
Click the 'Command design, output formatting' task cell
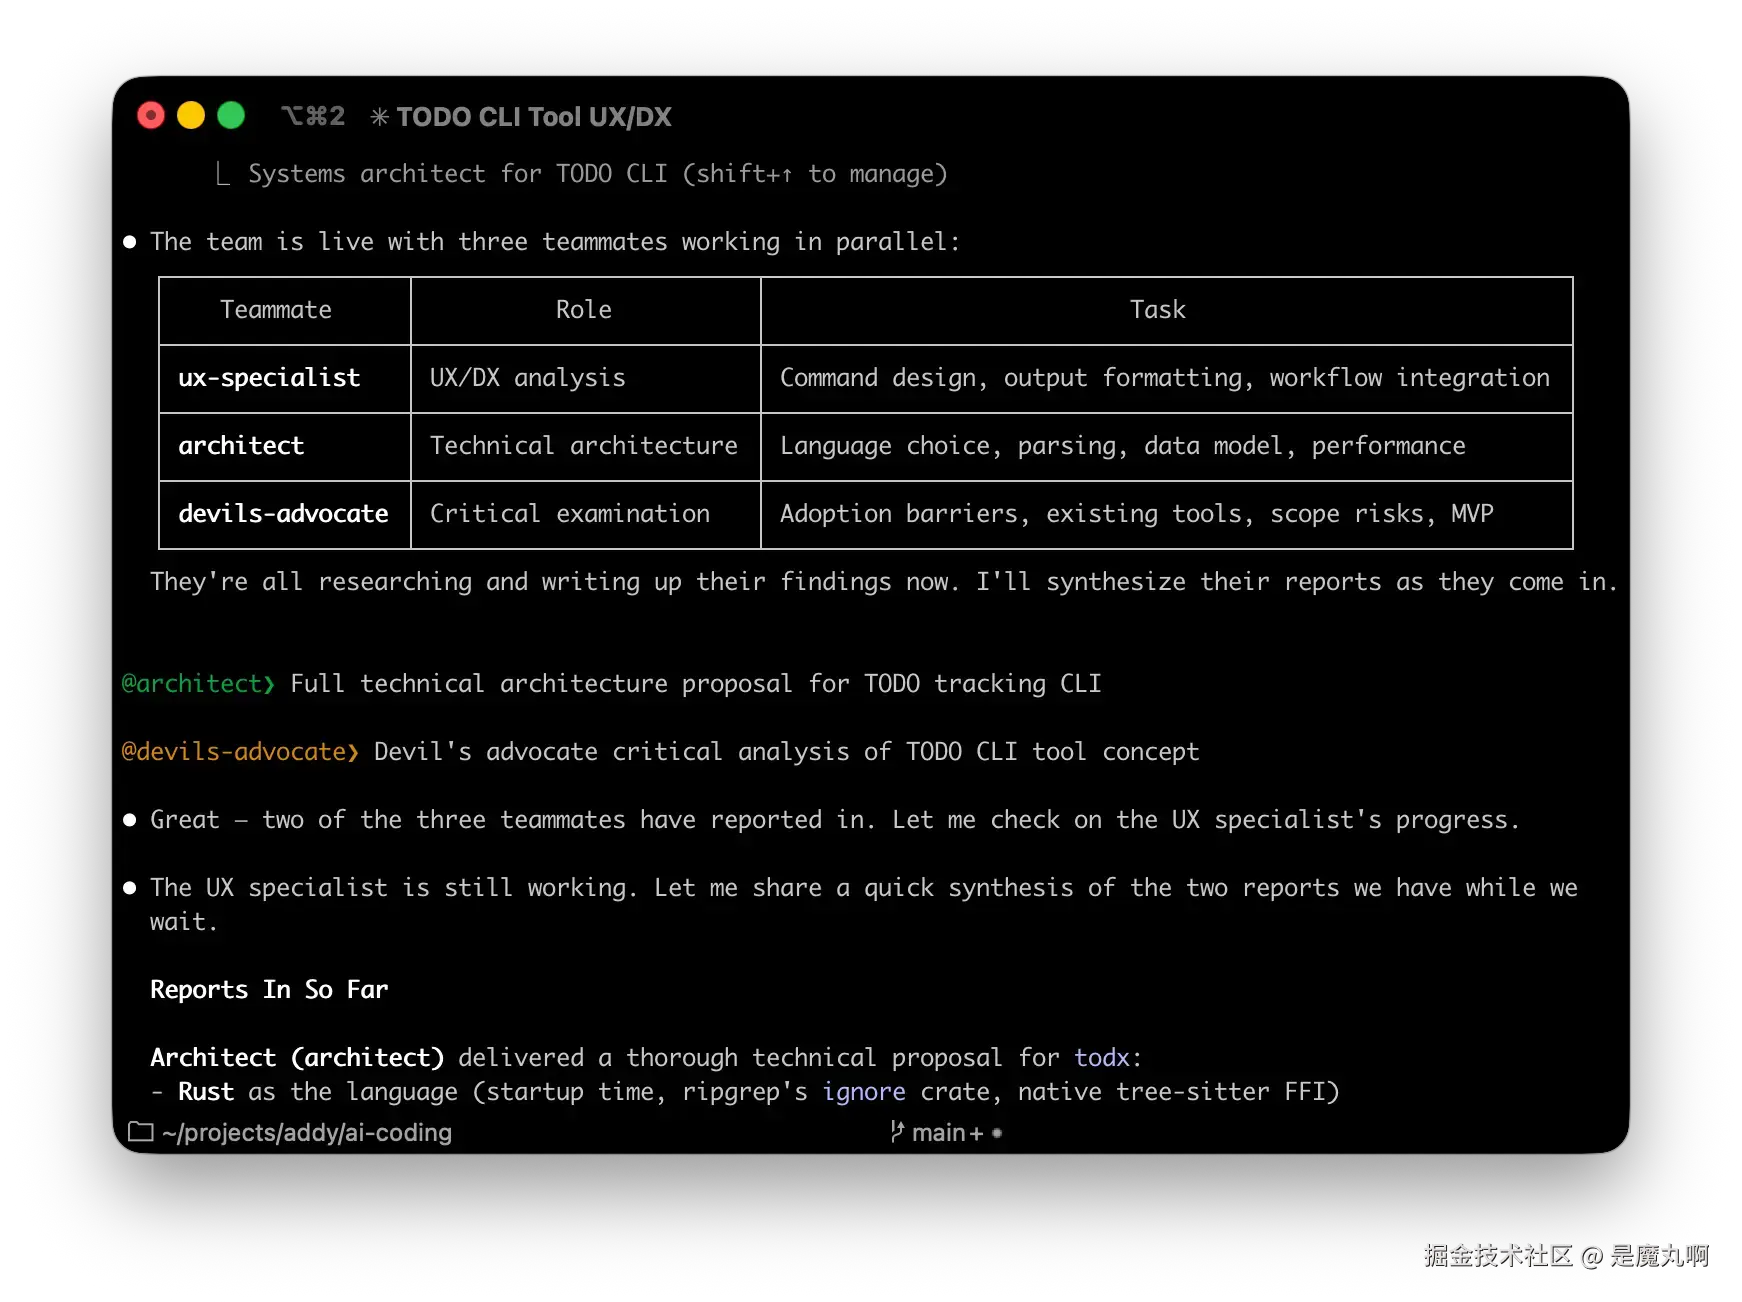click(x=1165, y=378)
